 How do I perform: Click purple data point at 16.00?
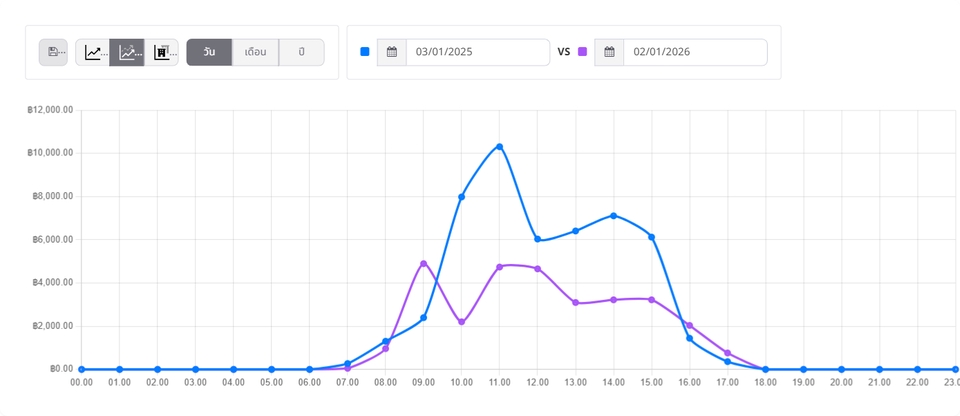[689, 325]
